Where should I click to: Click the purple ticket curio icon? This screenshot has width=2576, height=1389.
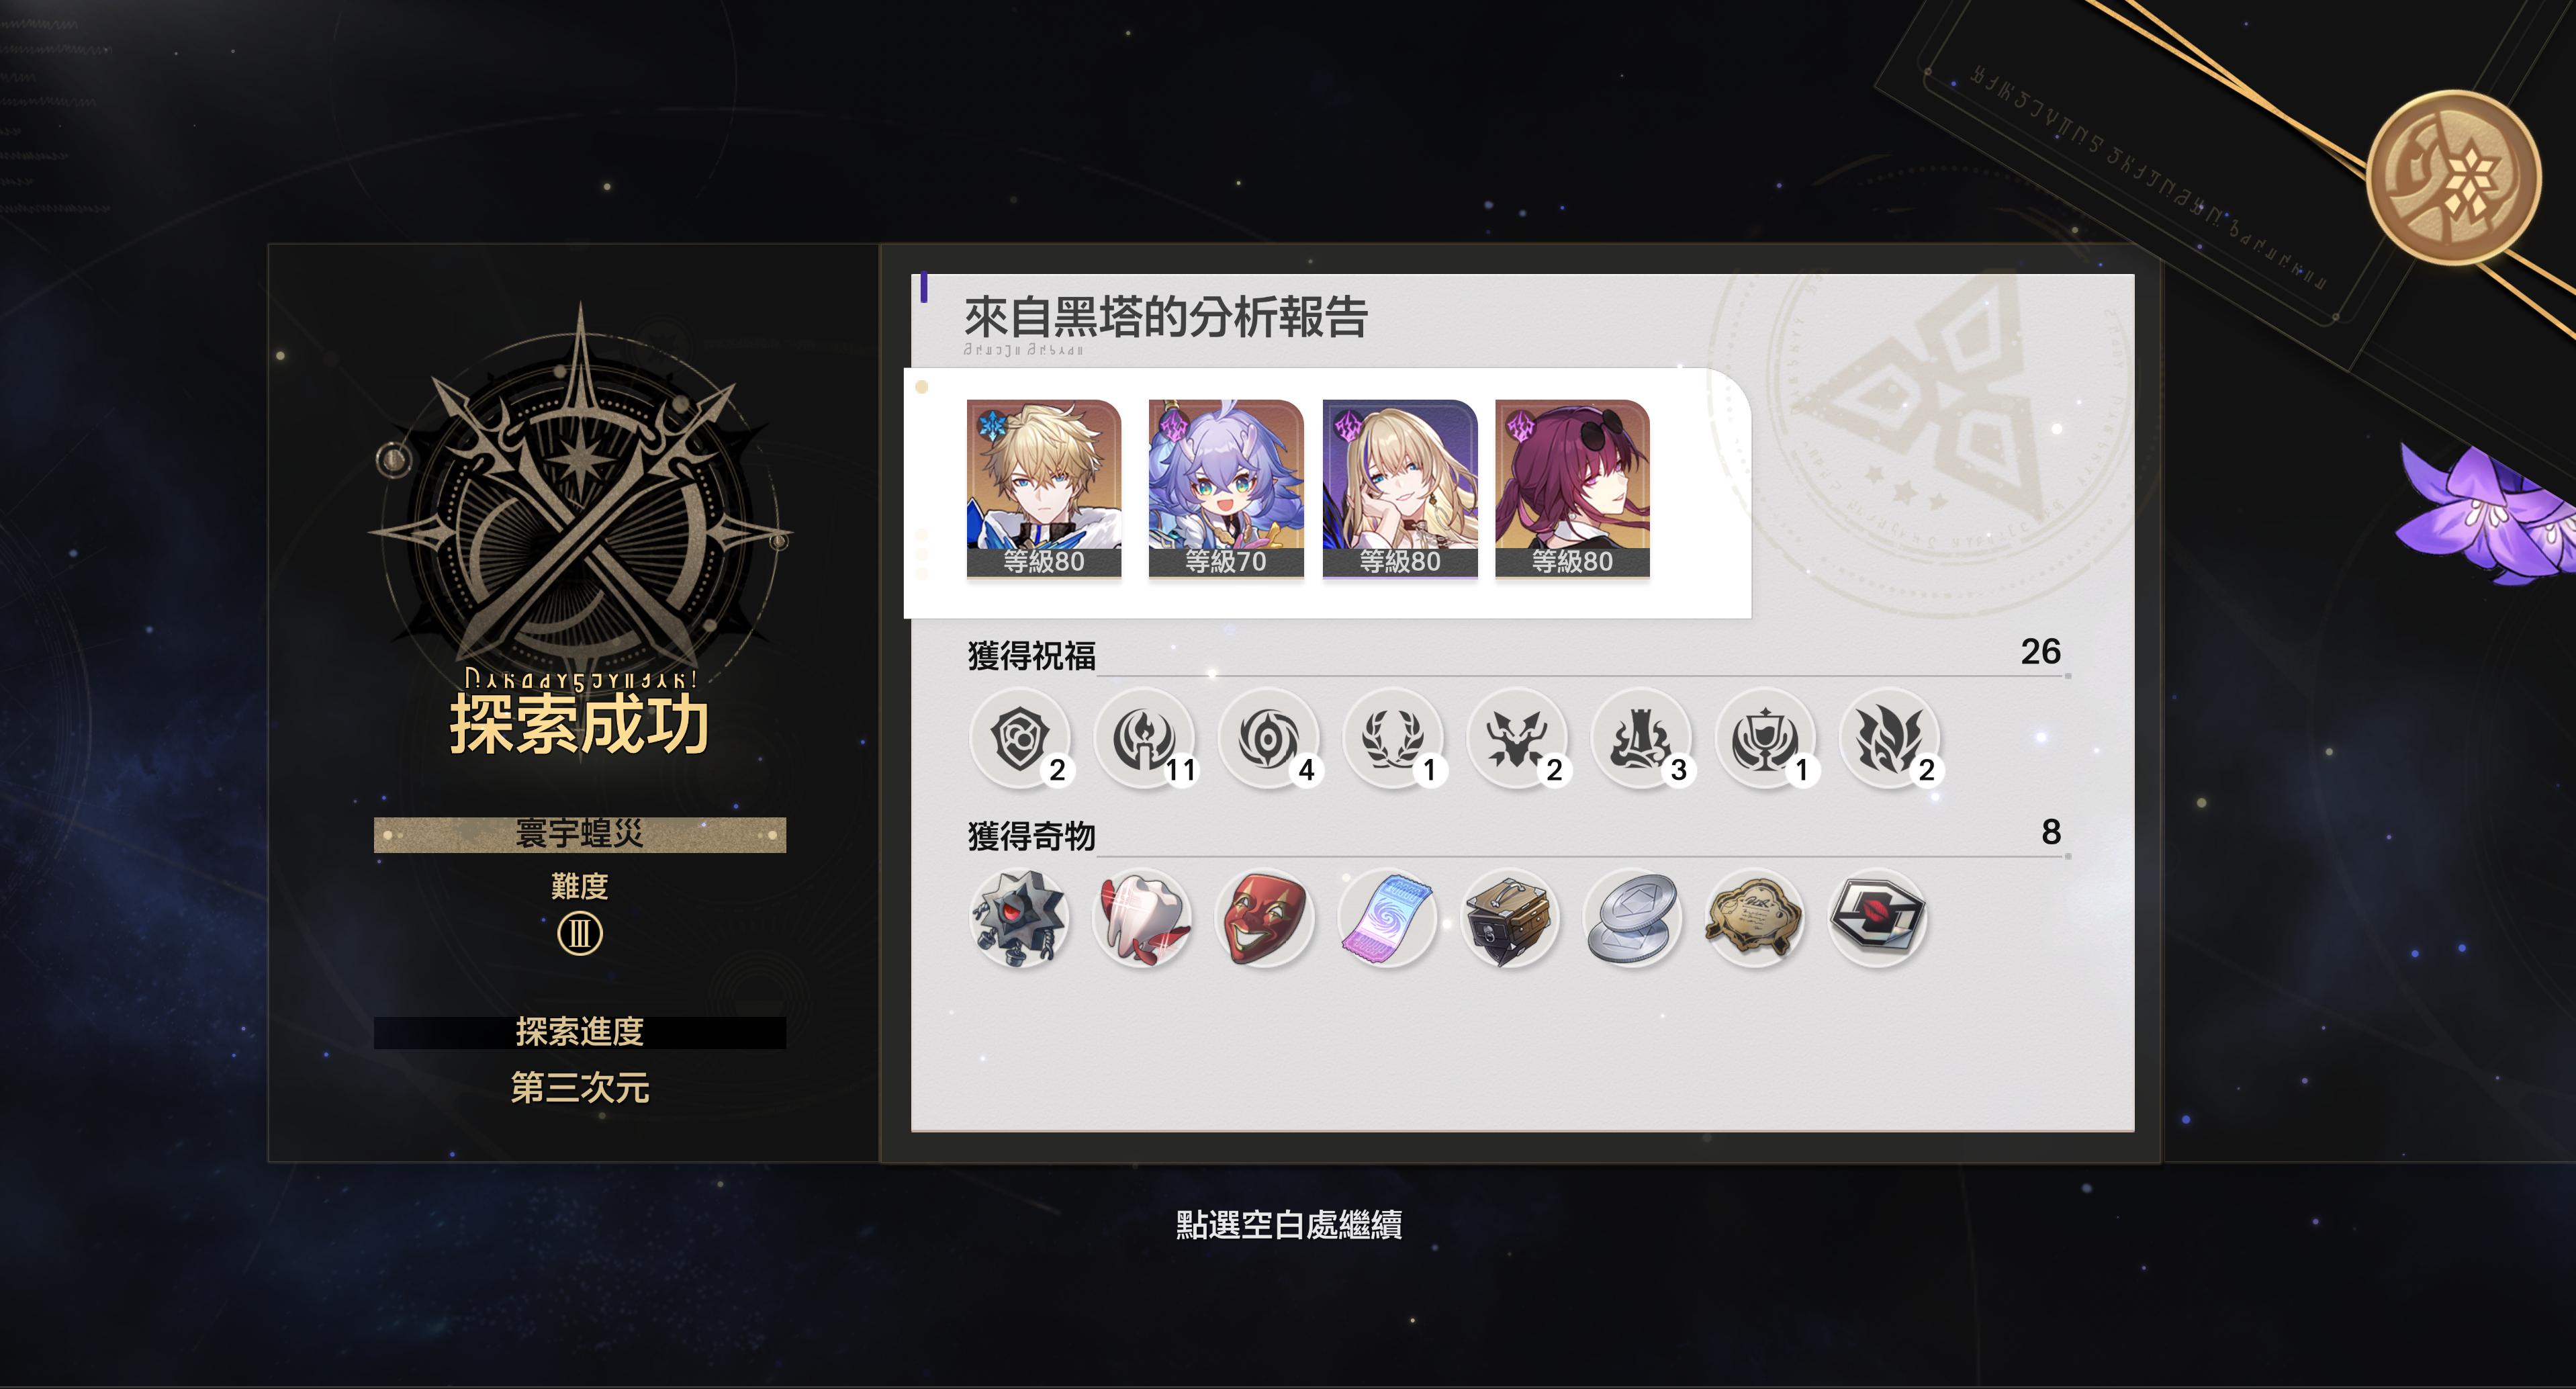pyautogui.click(x=1387, y=918)
